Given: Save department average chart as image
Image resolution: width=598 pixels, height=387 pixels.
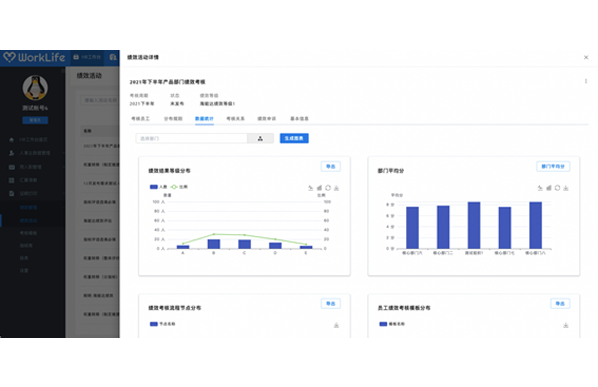Looking at the screenshot, I should click(566, 188).
